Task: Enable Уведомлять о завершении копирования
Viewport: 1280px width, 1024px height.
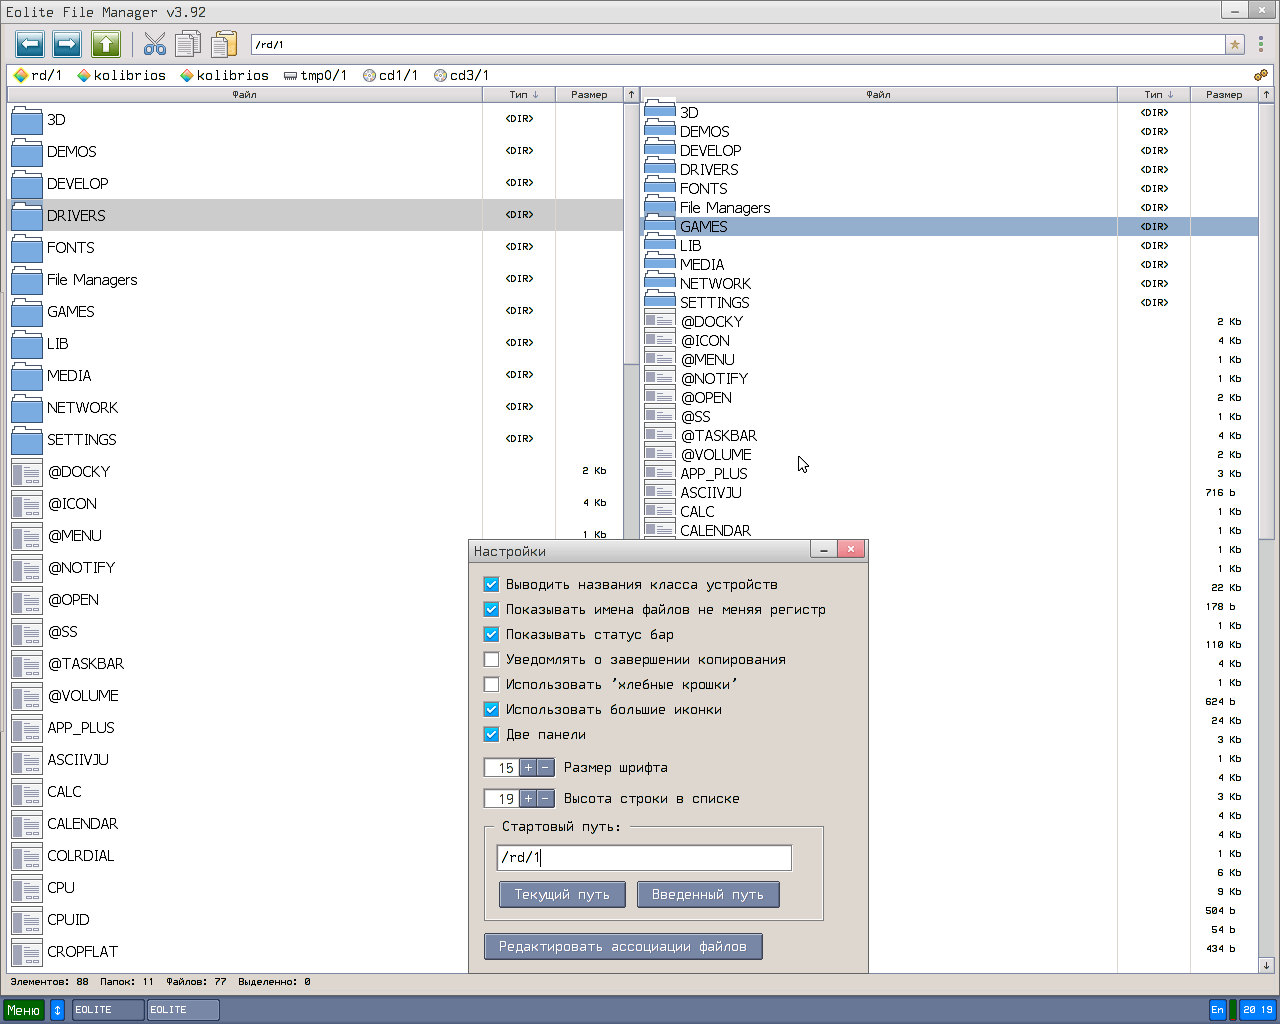Action: click(x=491, y=659)
